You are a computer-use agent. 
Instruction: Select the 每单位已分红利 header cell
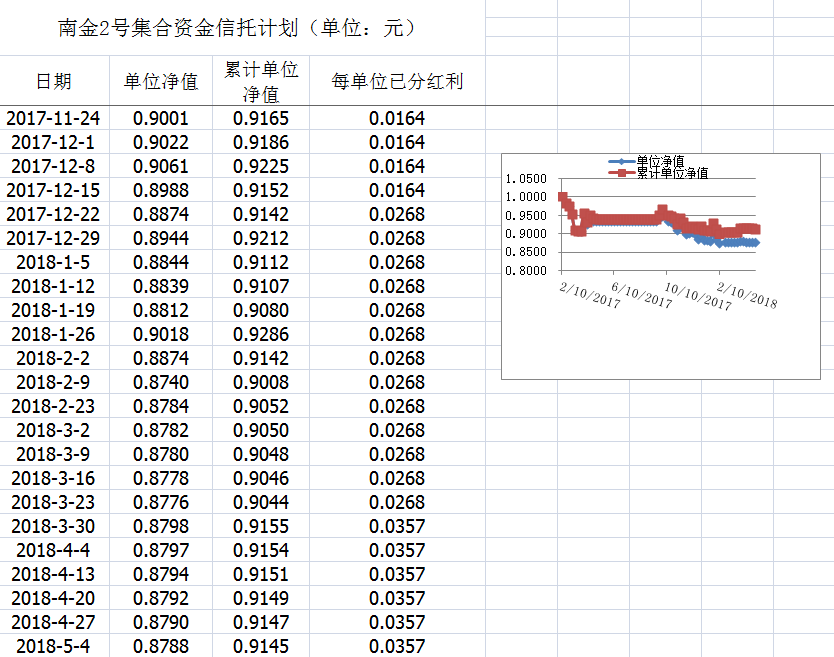[396, 81]
